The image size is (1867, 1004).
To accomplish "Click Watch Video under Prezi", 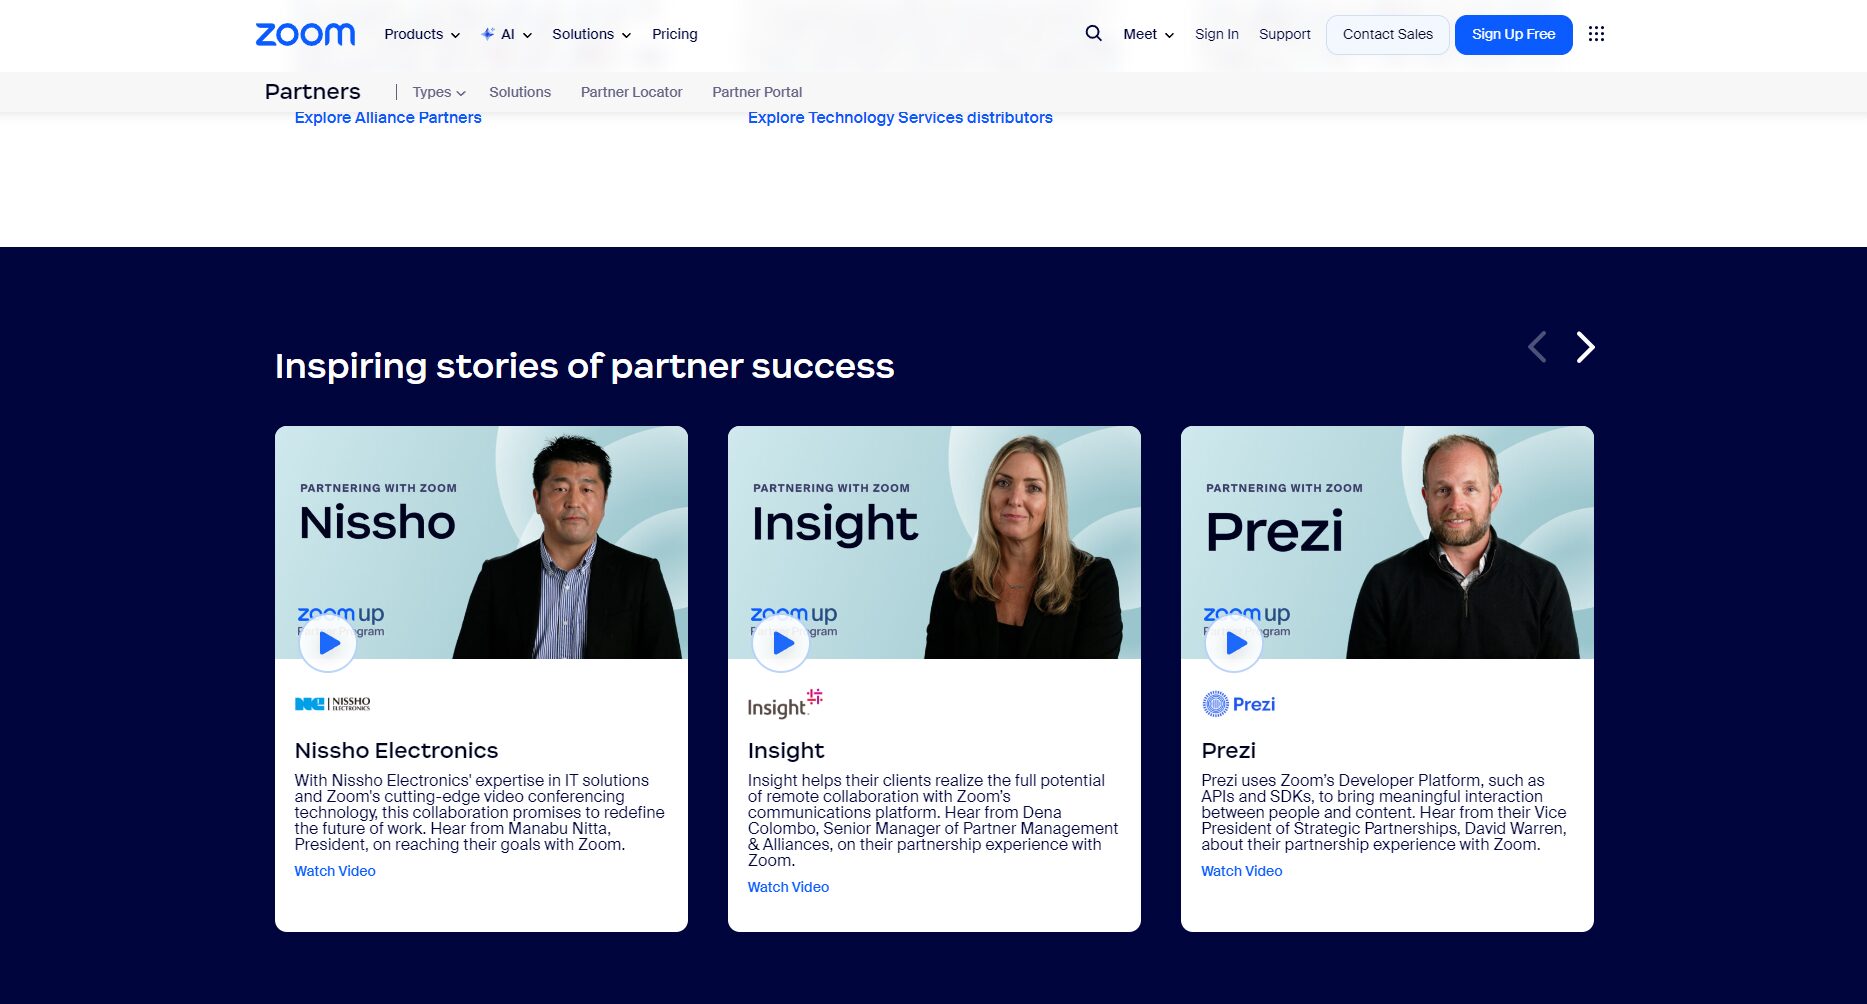I will pos(1241,871).
